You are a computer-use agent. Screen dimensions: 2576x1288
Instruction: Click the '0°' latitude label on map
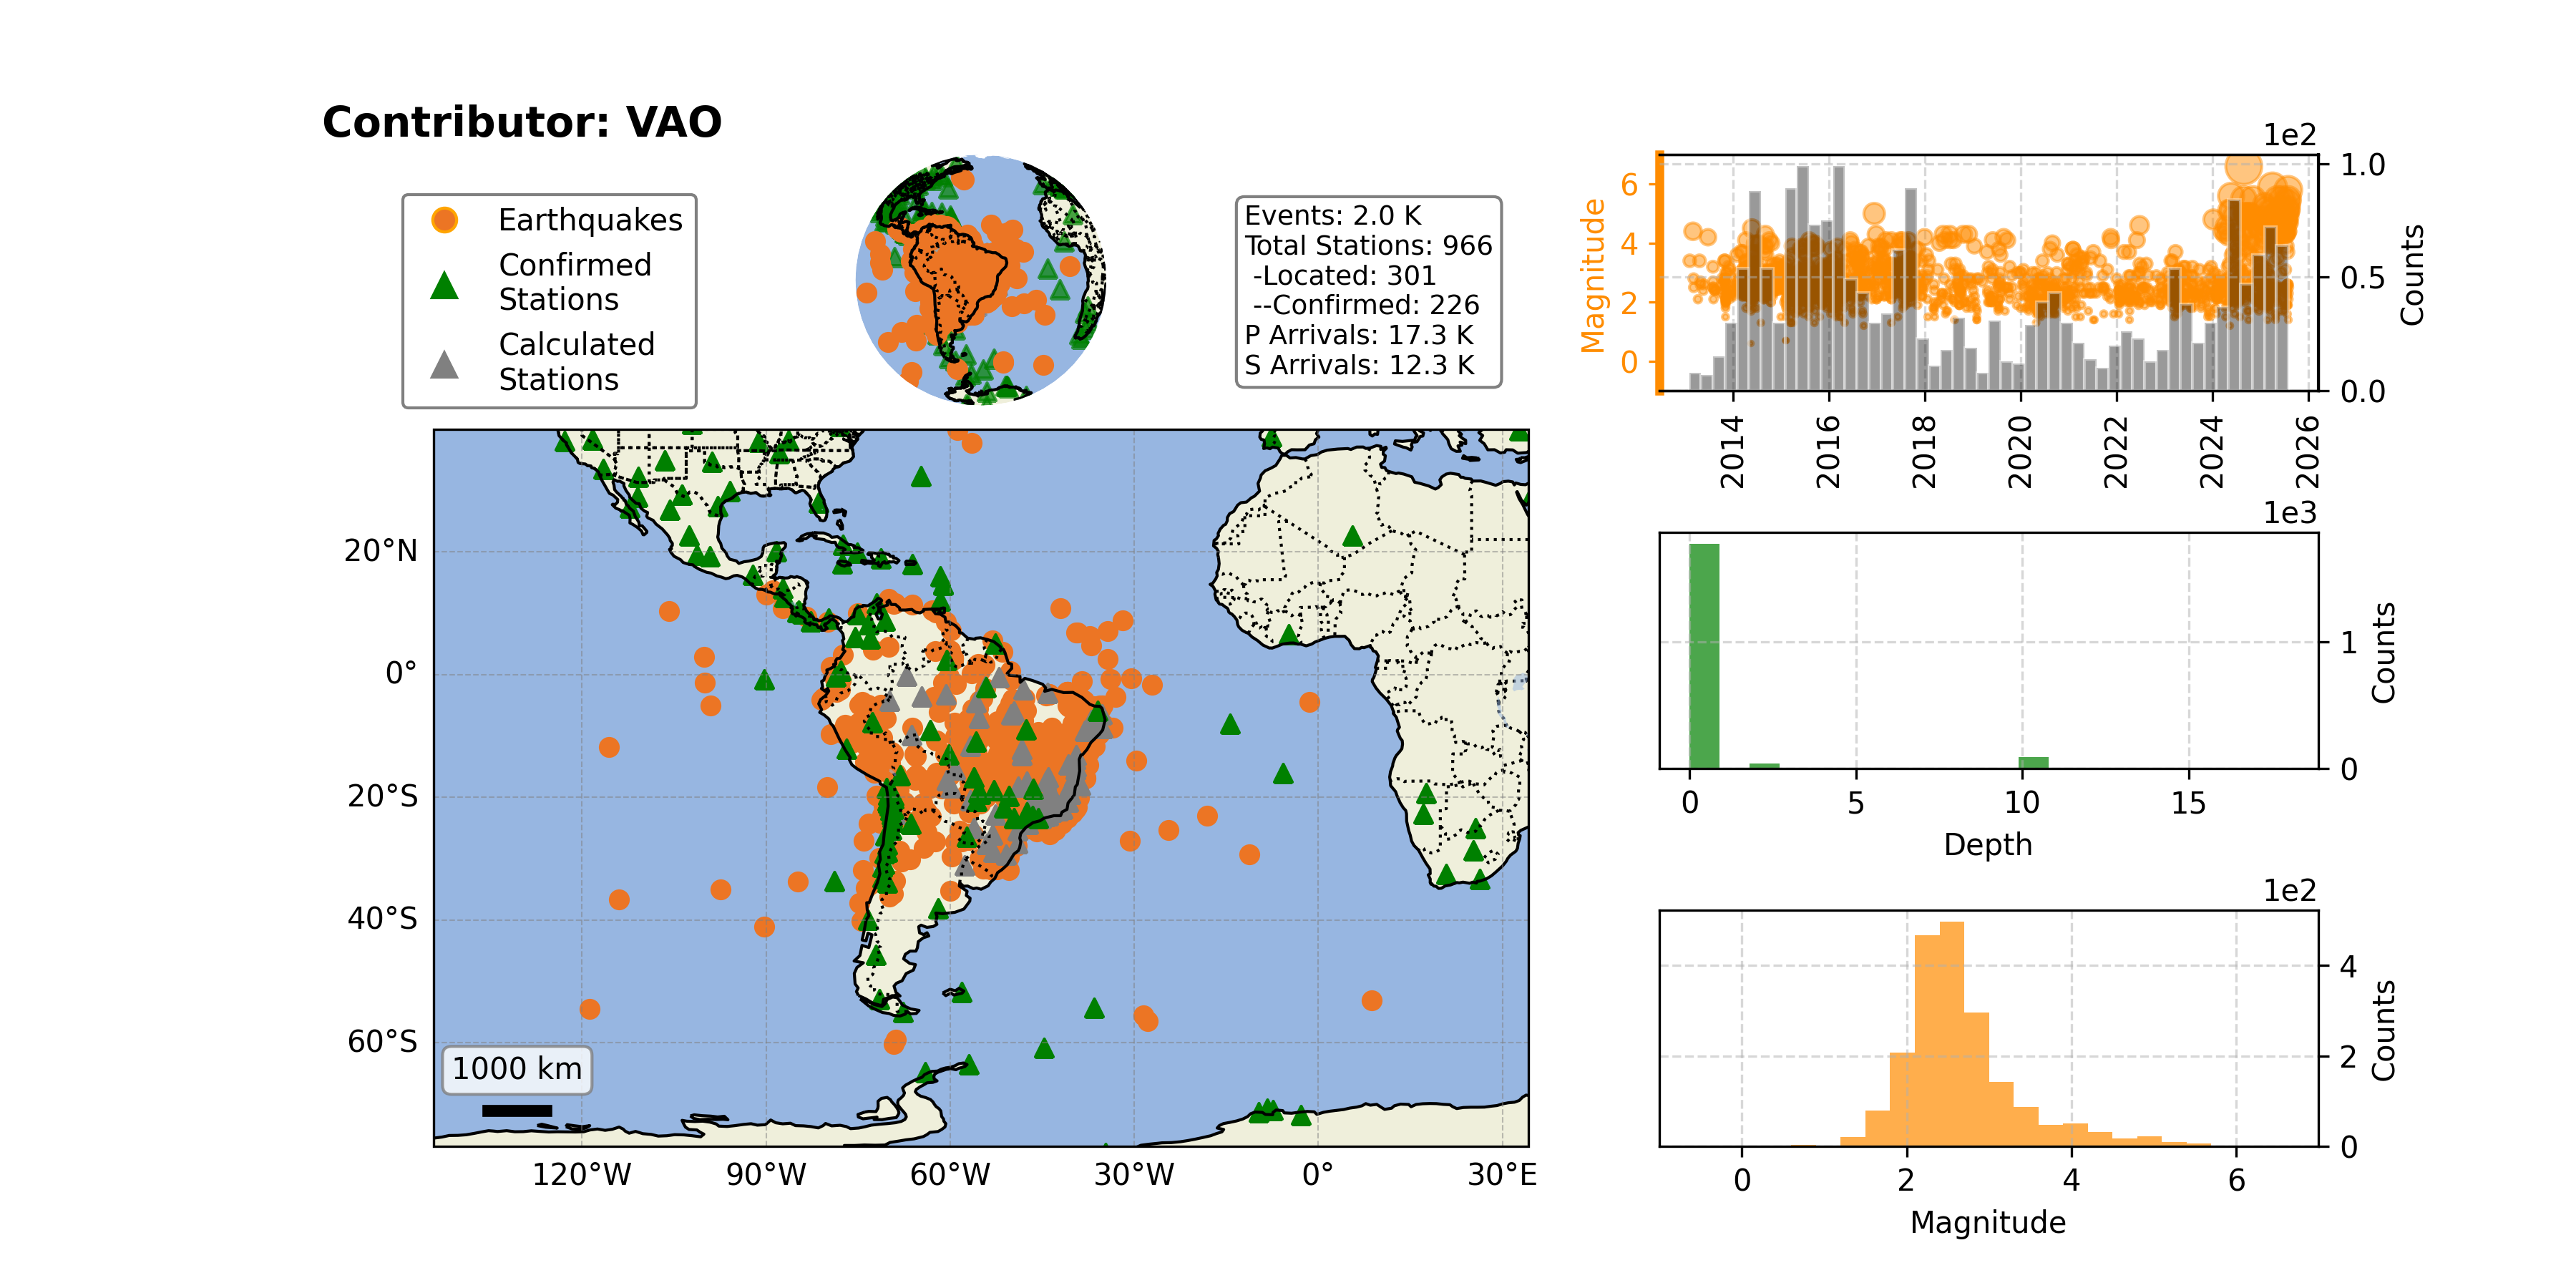[401, 674]
